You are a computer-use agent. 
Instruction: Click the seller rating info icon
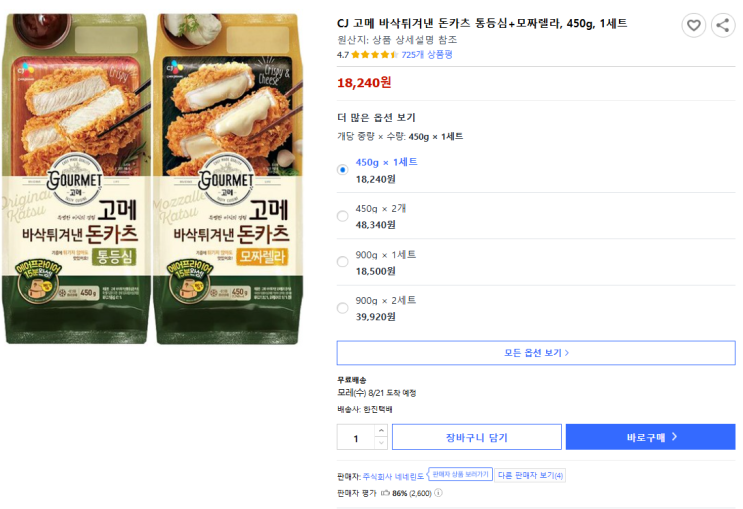(438, 493)
